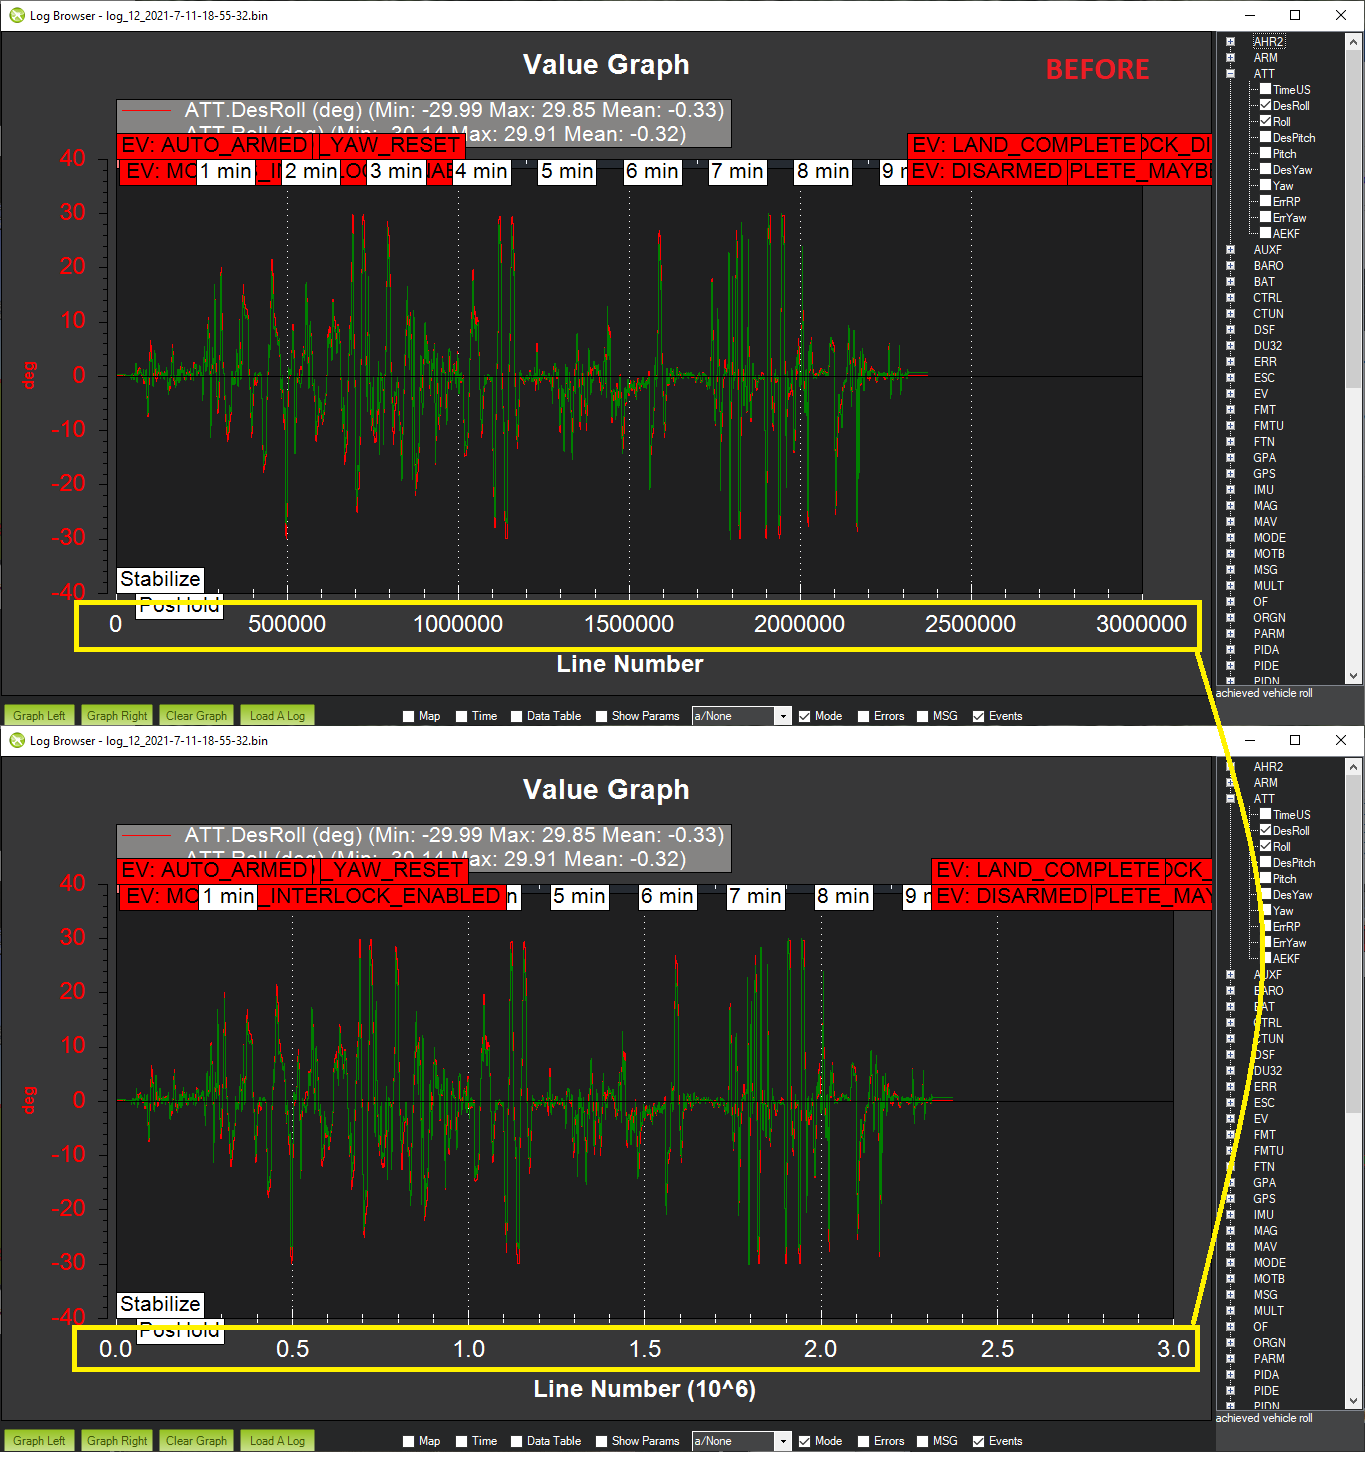This screenshot has height=1479, width=1365.
Task: Check ErrYaw under ATT in the upper window
Action: coord(1265,217)
